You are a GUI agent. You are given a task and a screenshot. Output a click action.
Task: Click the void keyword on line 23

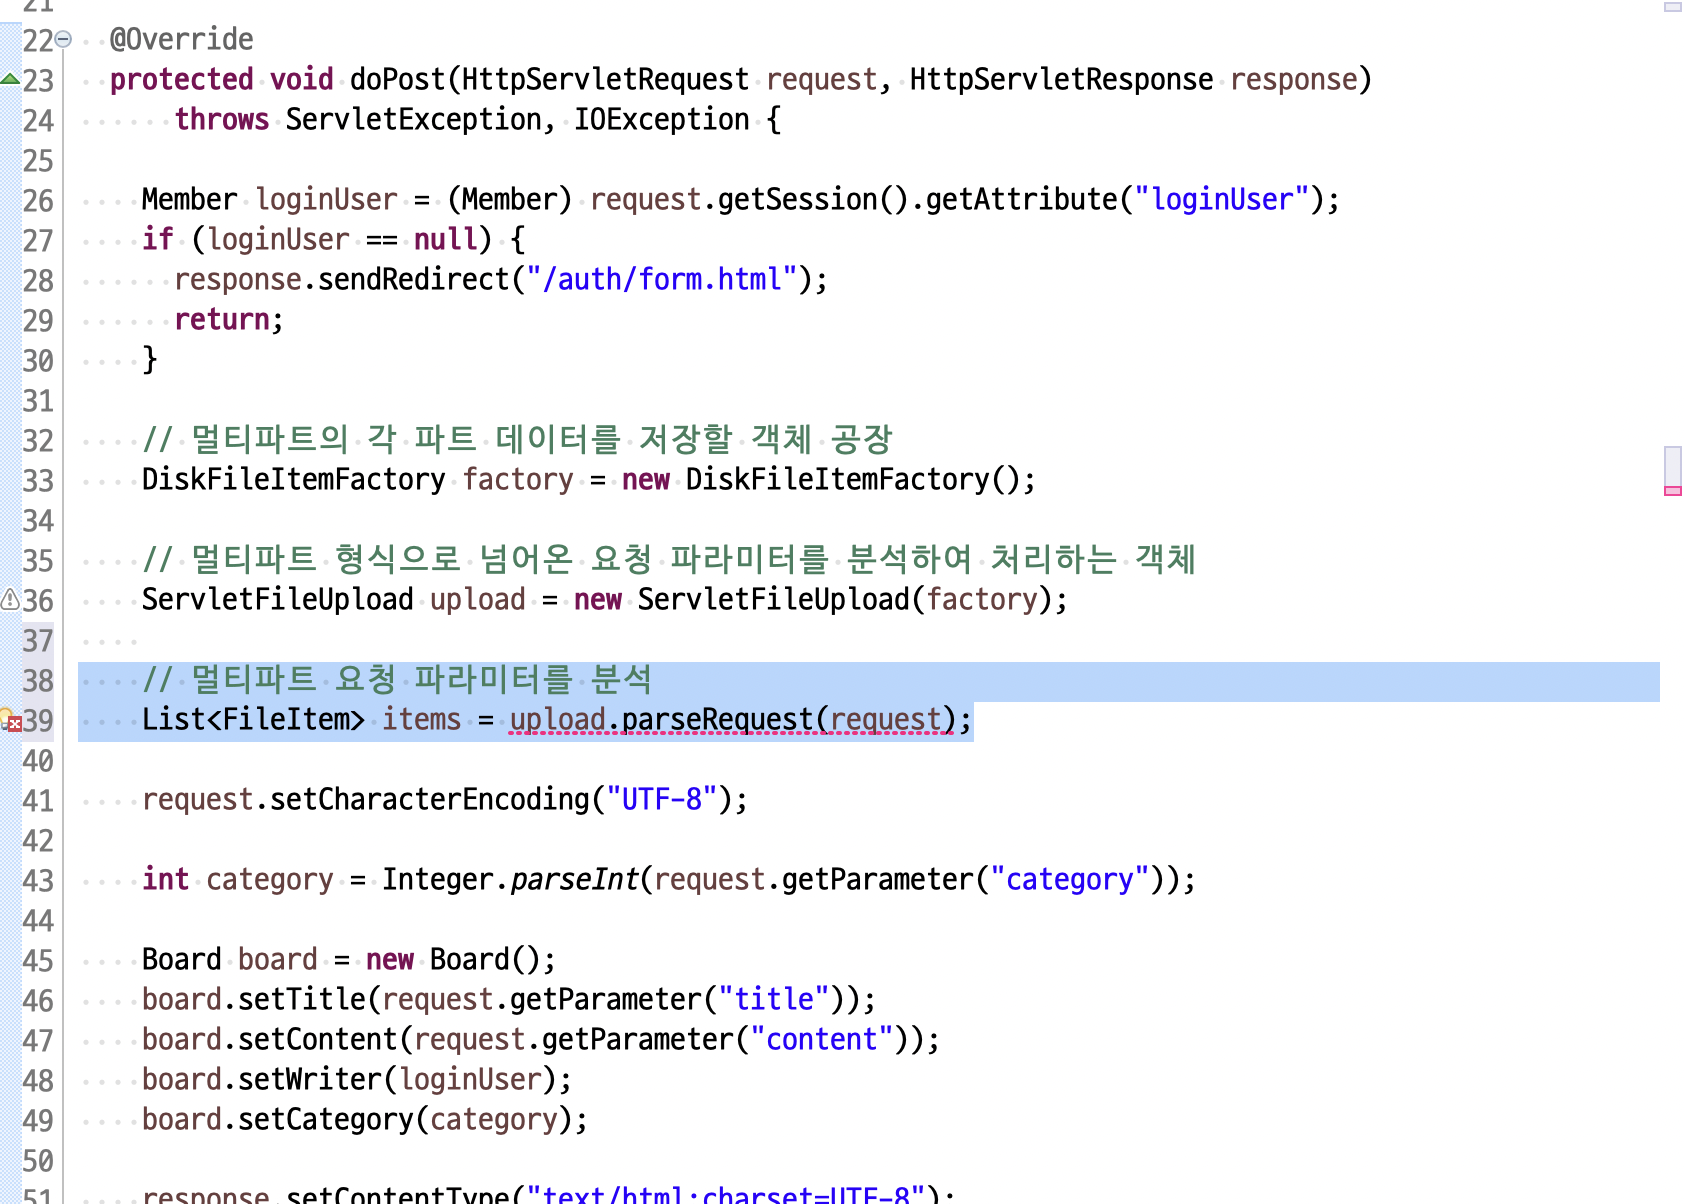pyautogui.click(x=302, y=79)
